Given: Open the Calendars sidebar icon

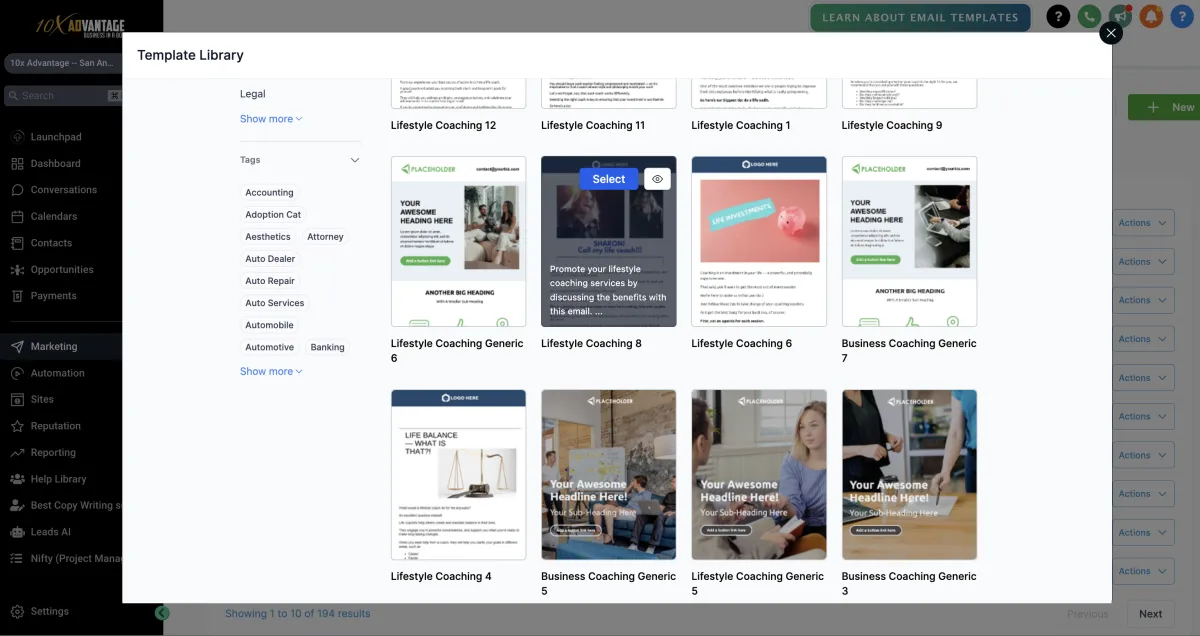Looking at the screenshot, I should pyautogui.click(x=17, y=216).
